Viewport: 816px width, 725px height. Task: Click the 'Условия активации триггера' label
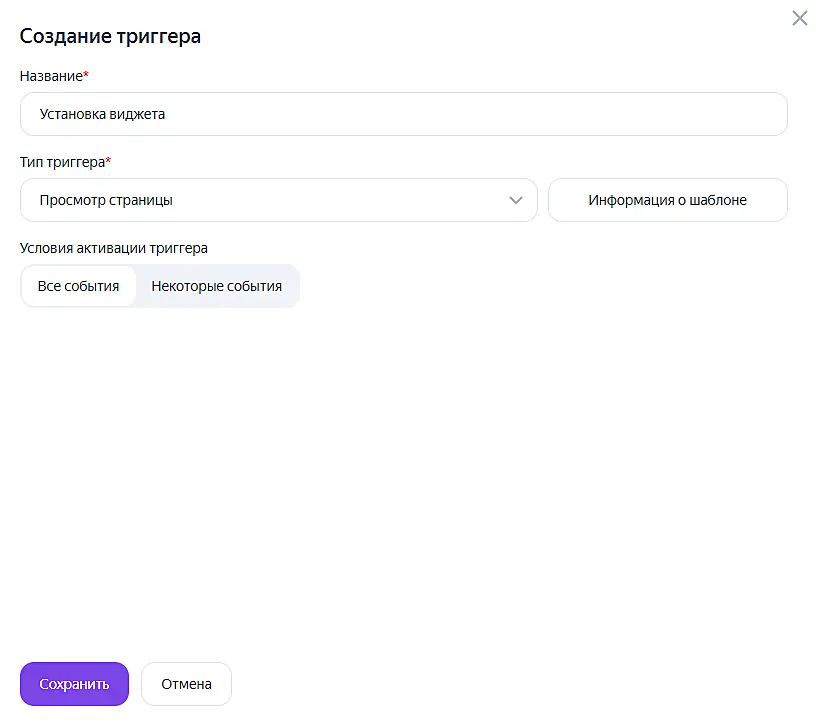[x=113, y=248]
